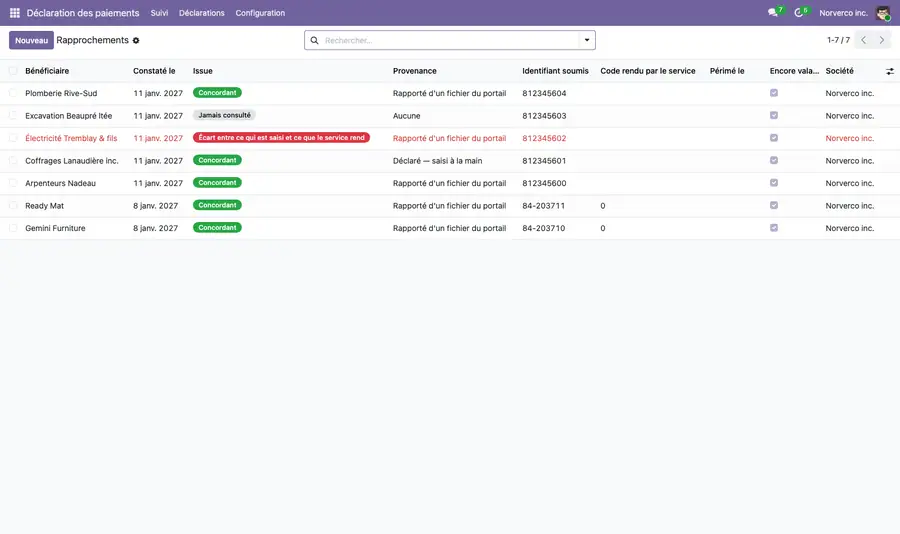Select the Plomberie Rive-Sud row checkbox
900x534 pixels.
[13, 93]
